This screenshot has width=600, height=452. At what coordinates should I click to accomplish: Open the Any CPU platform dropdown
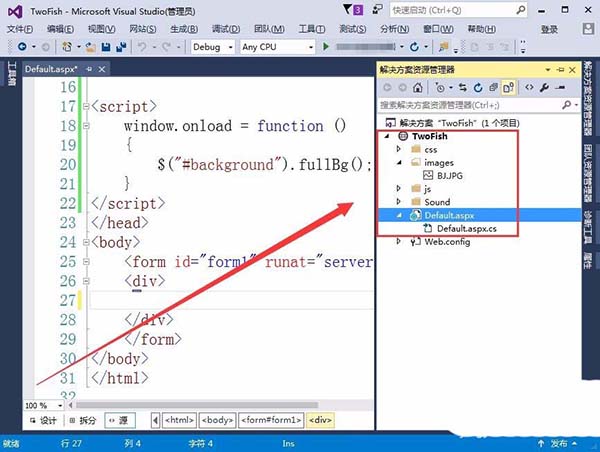pos(276,47)
